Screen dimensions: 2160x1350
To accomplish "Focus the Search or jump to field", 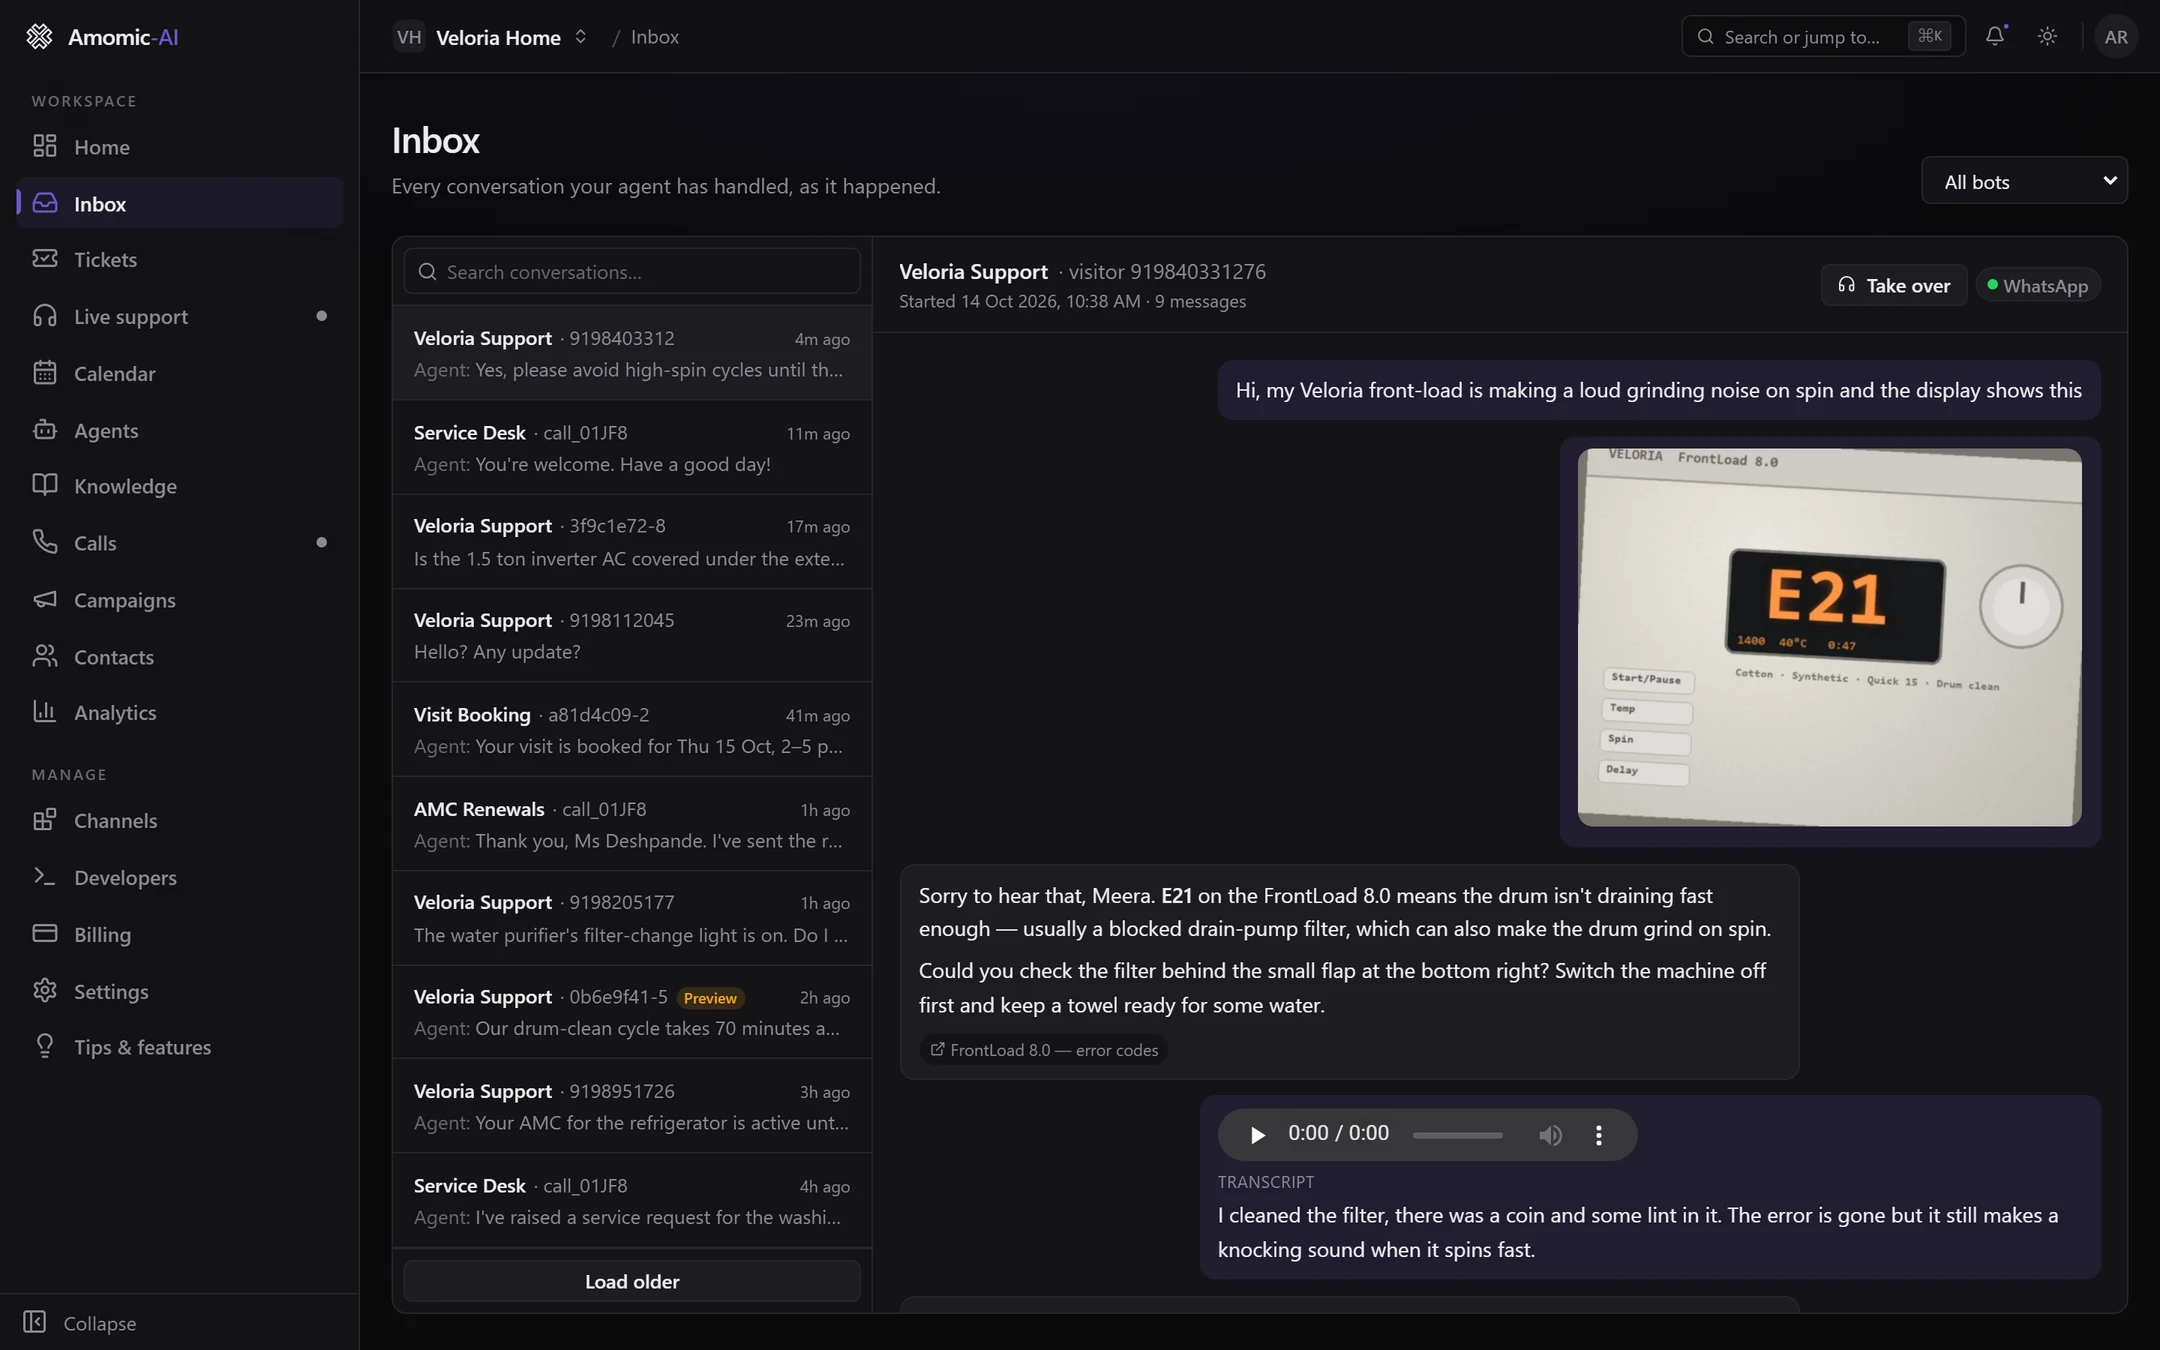I will (1822, 36).
